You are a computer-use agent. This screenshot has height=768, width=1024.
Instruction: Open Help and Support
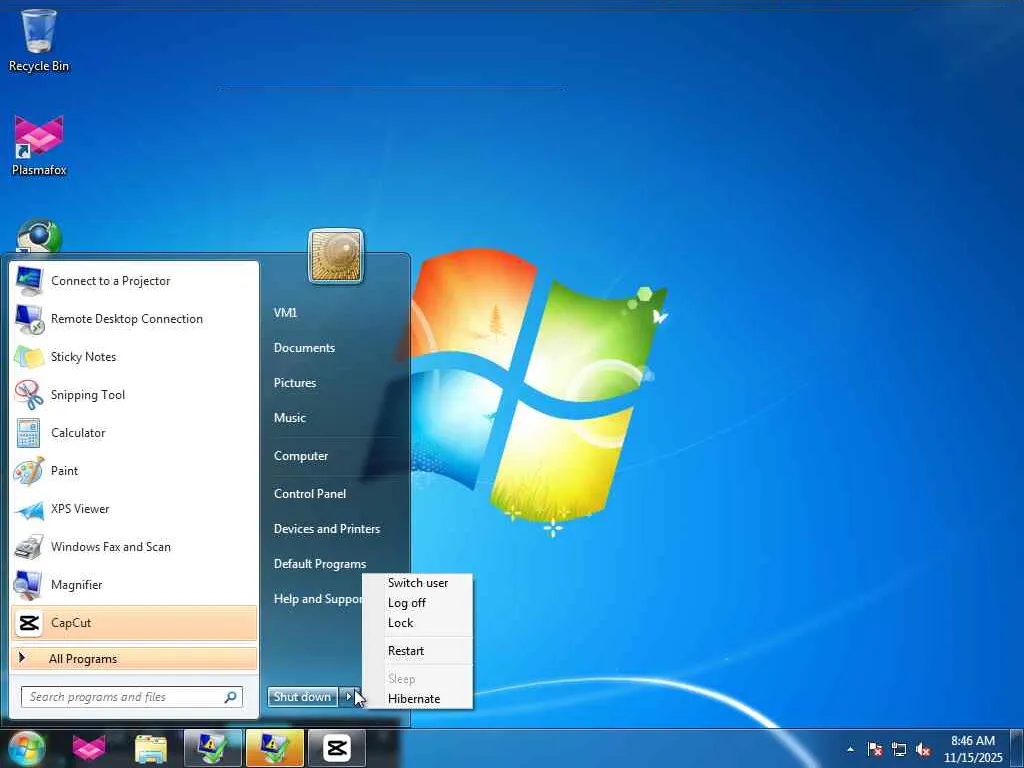pos(317,599)
